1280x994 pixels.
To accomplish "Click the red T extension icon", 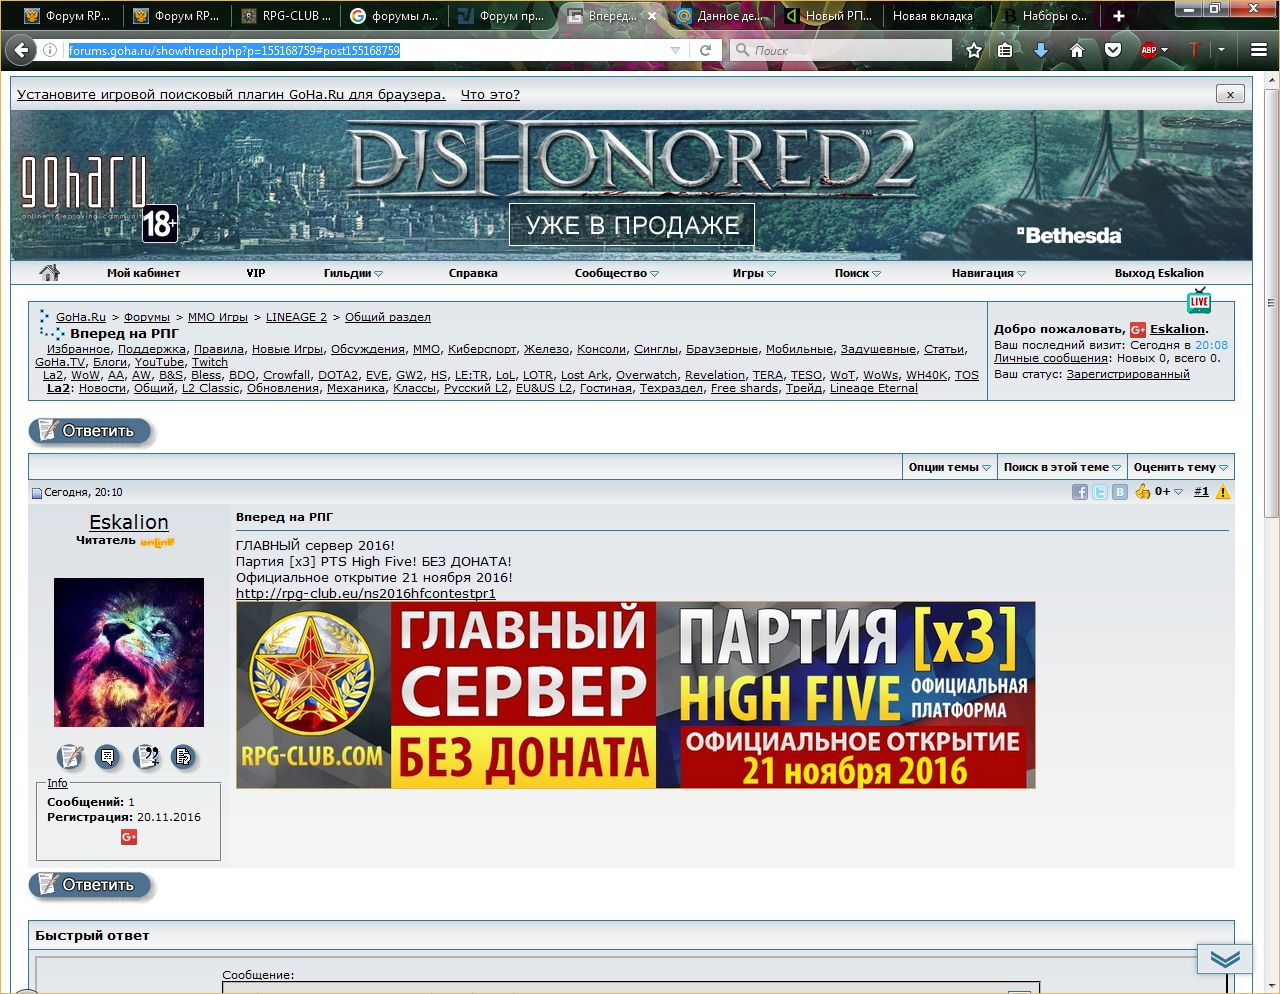I will pos(1193,50).
